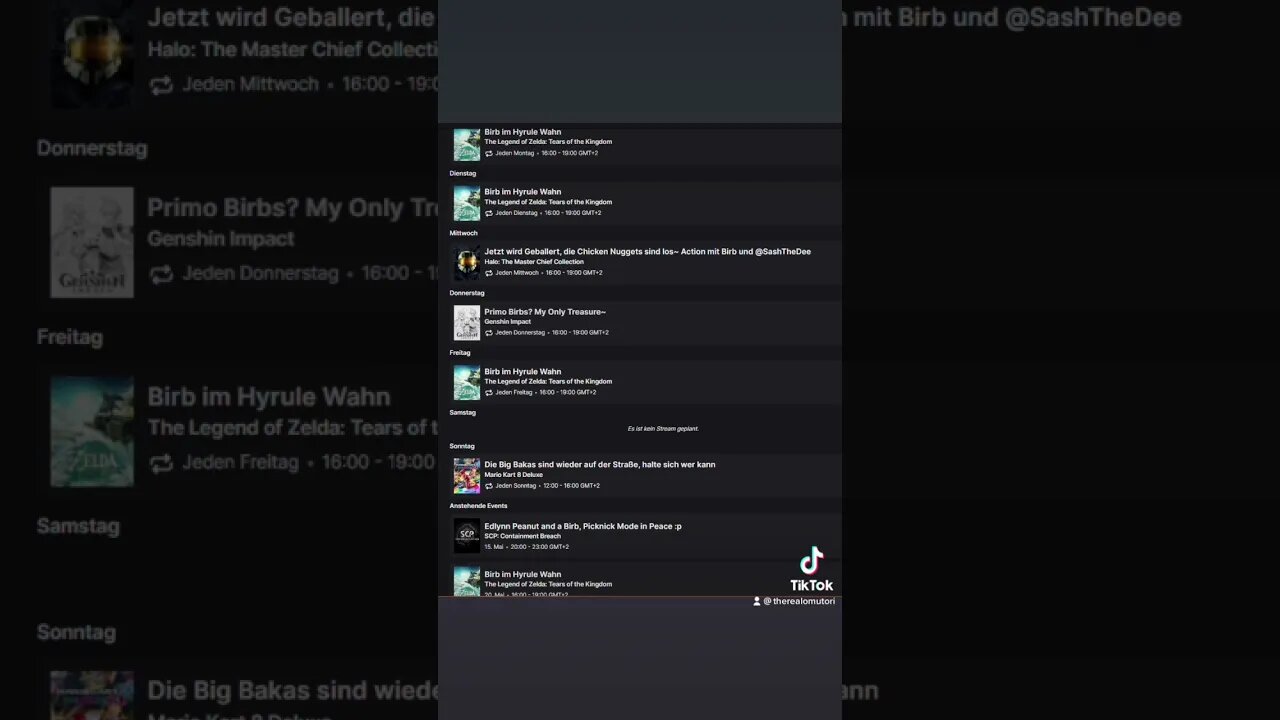The image size is (1280, 720).
Task: Select small 'Dienstag' day header
Action: coord(463,173)
